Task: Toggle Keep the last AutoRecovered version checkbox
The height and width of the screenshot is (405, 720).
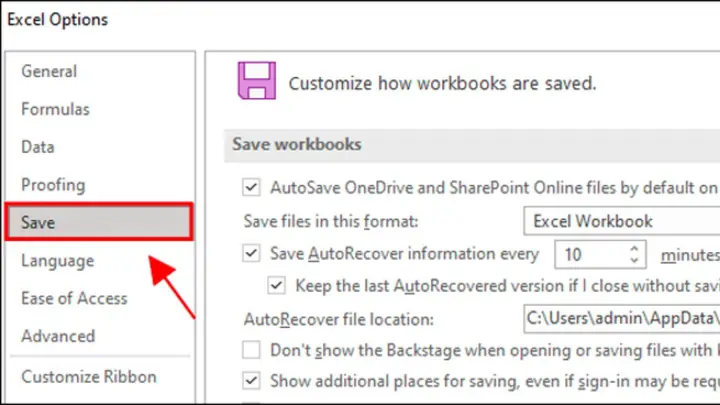Action: pos(276,286)
